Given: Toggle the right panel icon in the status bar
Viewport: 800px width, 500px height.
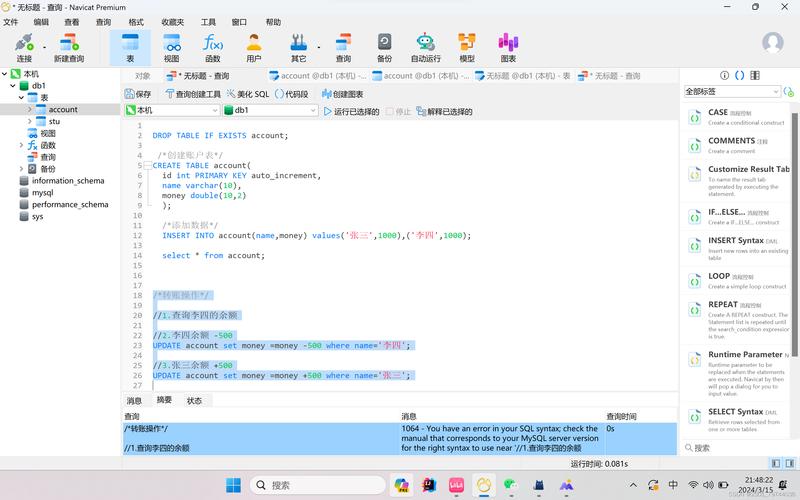Looking at the screenshot, I should [x=790, y=463].
